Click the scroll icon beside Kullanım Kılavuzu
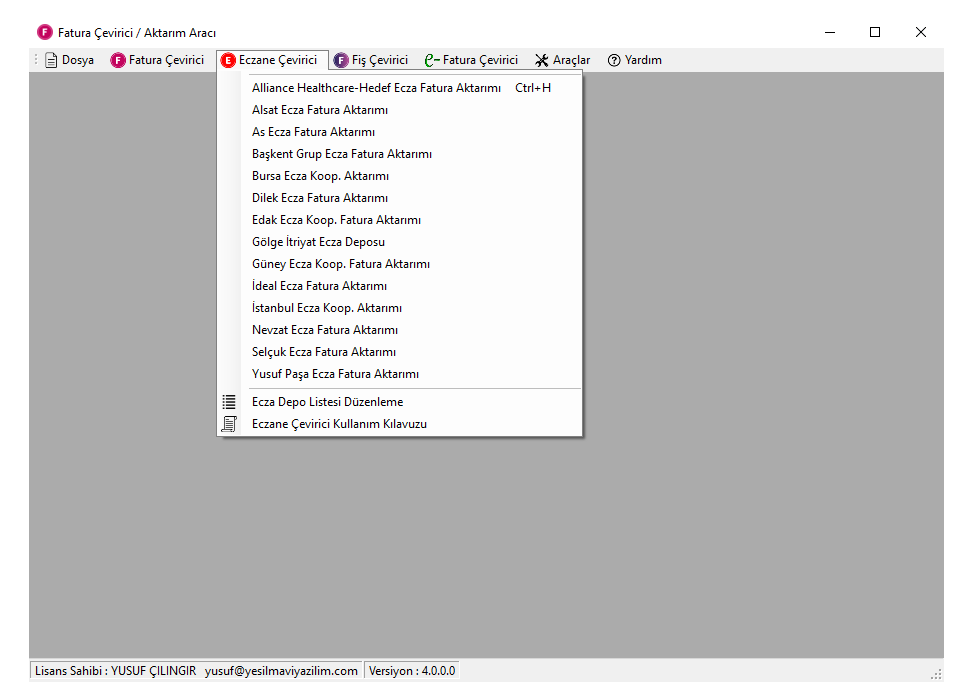The image size is (975, 700). 229,424
